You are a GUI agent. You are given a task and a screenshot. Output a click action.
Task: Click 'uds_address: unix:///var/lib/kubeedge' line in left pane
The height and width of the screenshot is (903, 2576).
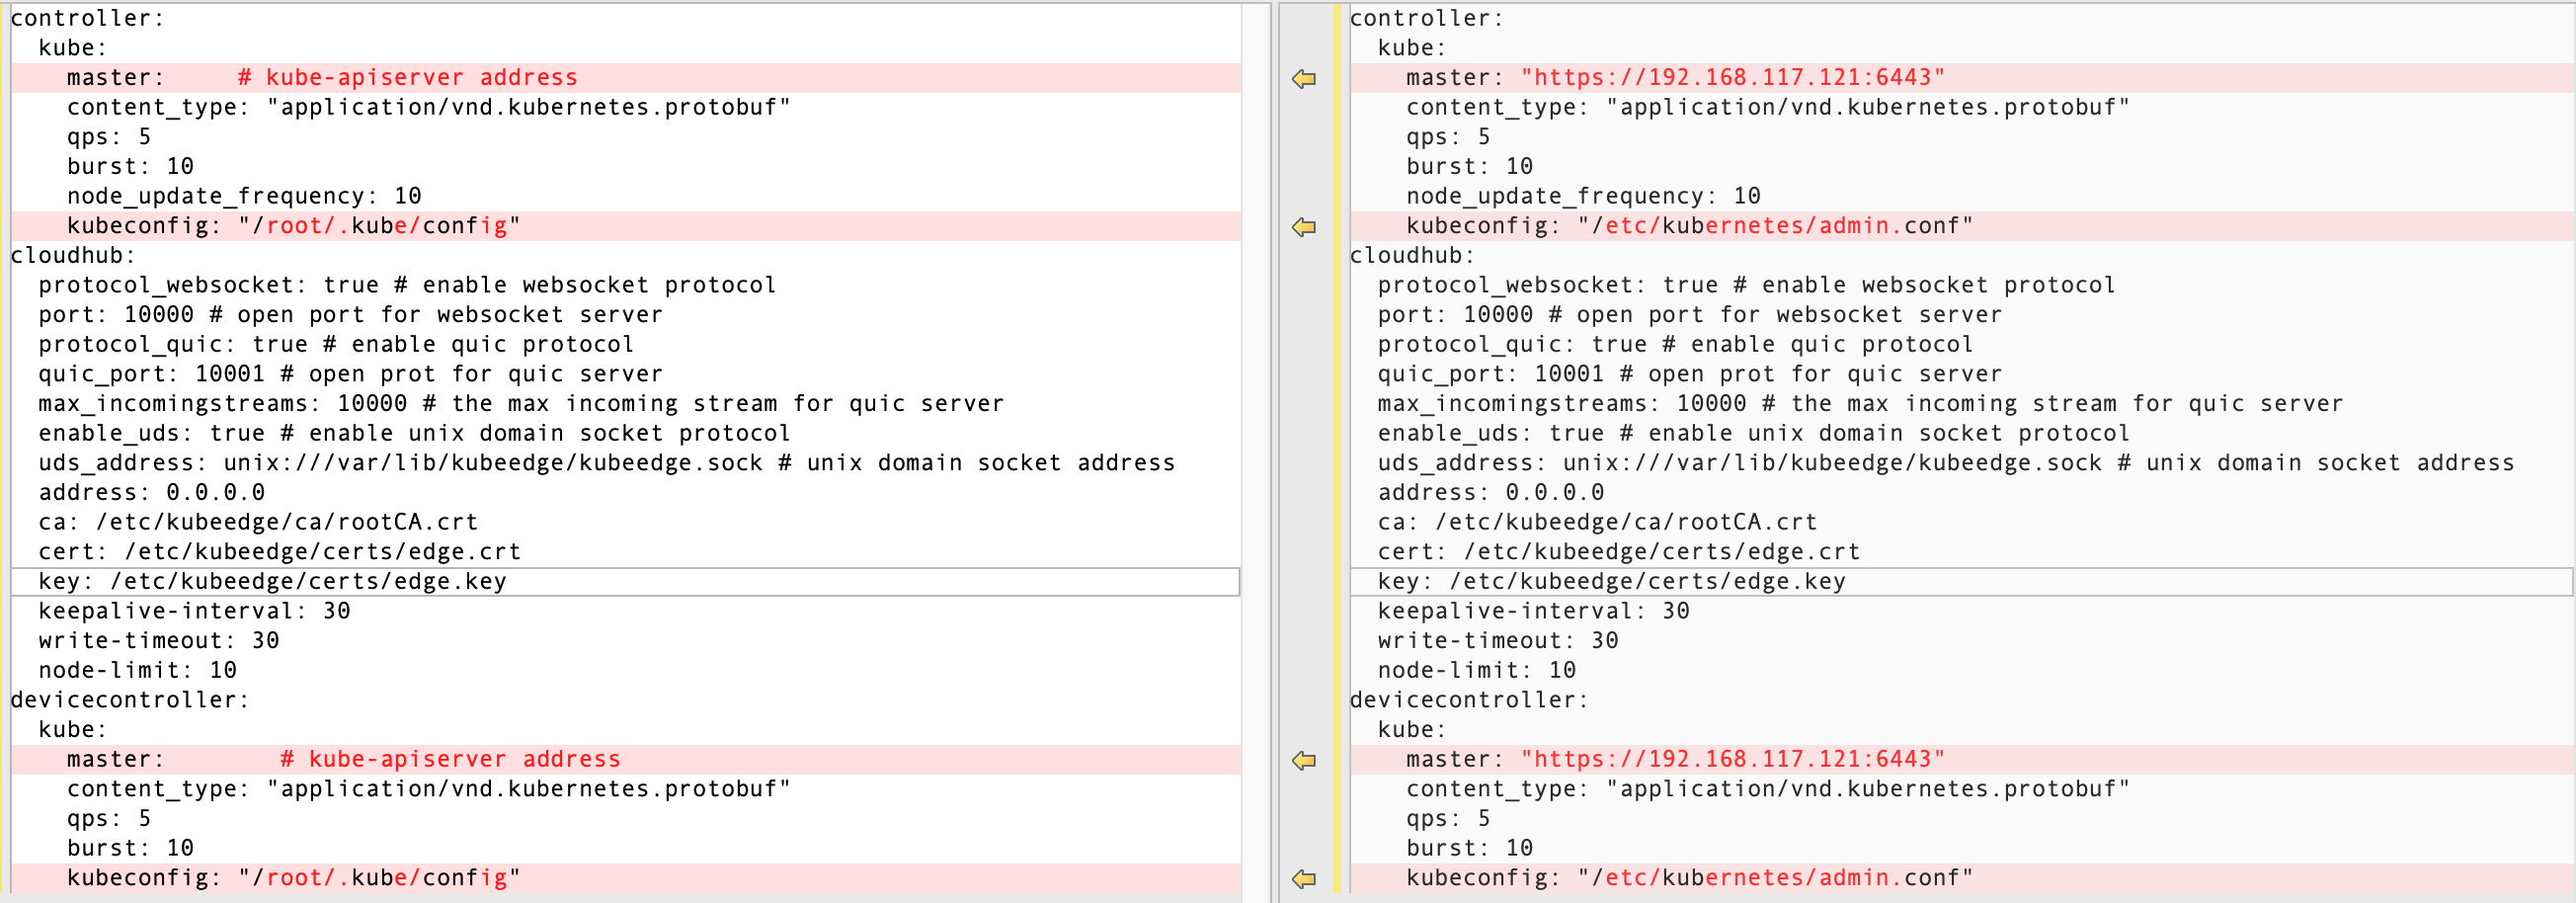tap(606, 463)
